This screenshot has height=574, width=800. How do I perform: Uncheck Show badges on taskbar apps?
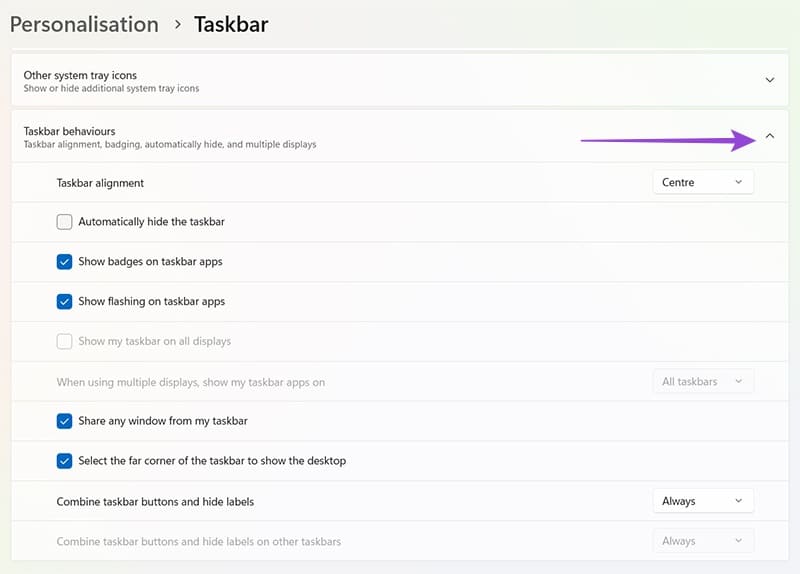pos(65,262)
